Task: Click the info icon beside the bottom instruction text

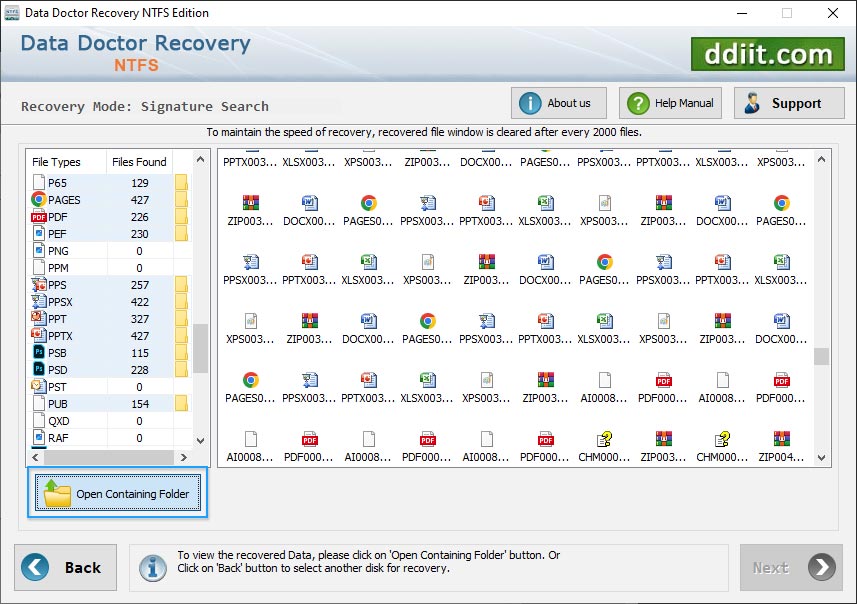Action: click(153, 567)
